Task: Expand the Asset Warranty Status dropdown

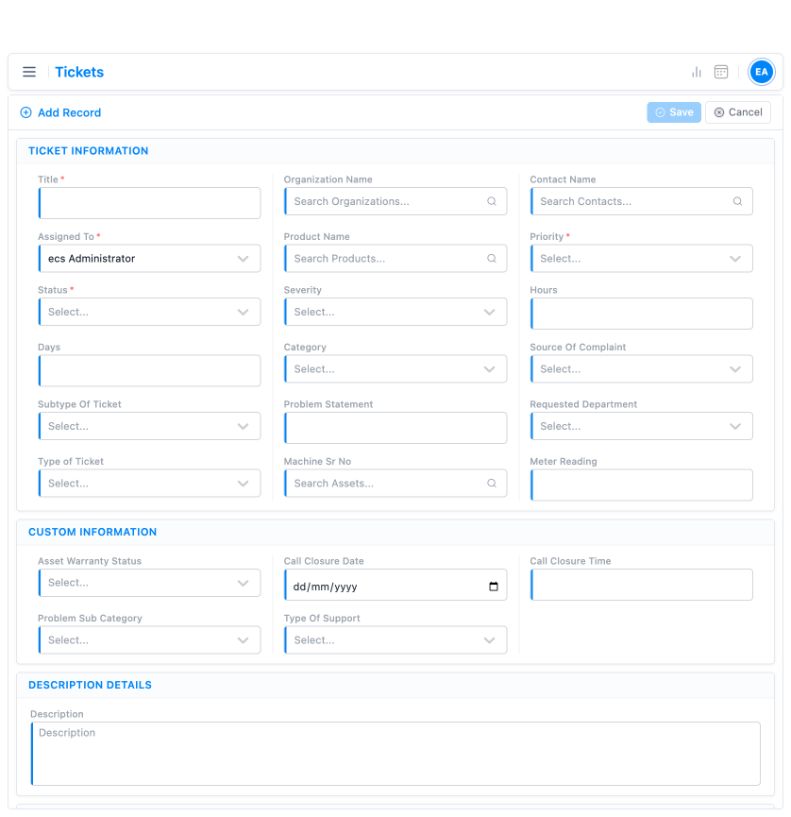Action: [x=150, y=583]
